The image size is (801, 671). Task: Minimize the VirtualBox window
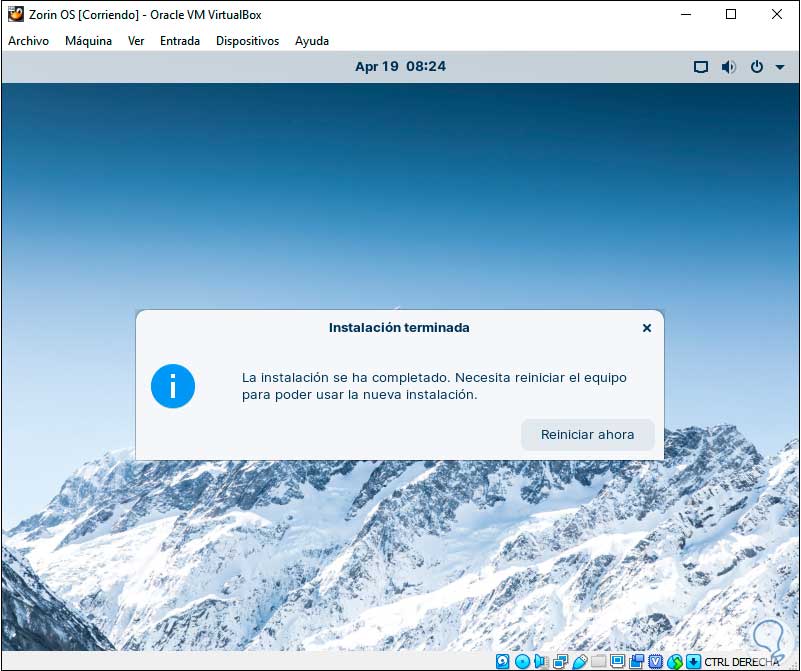tap(686, 14)
